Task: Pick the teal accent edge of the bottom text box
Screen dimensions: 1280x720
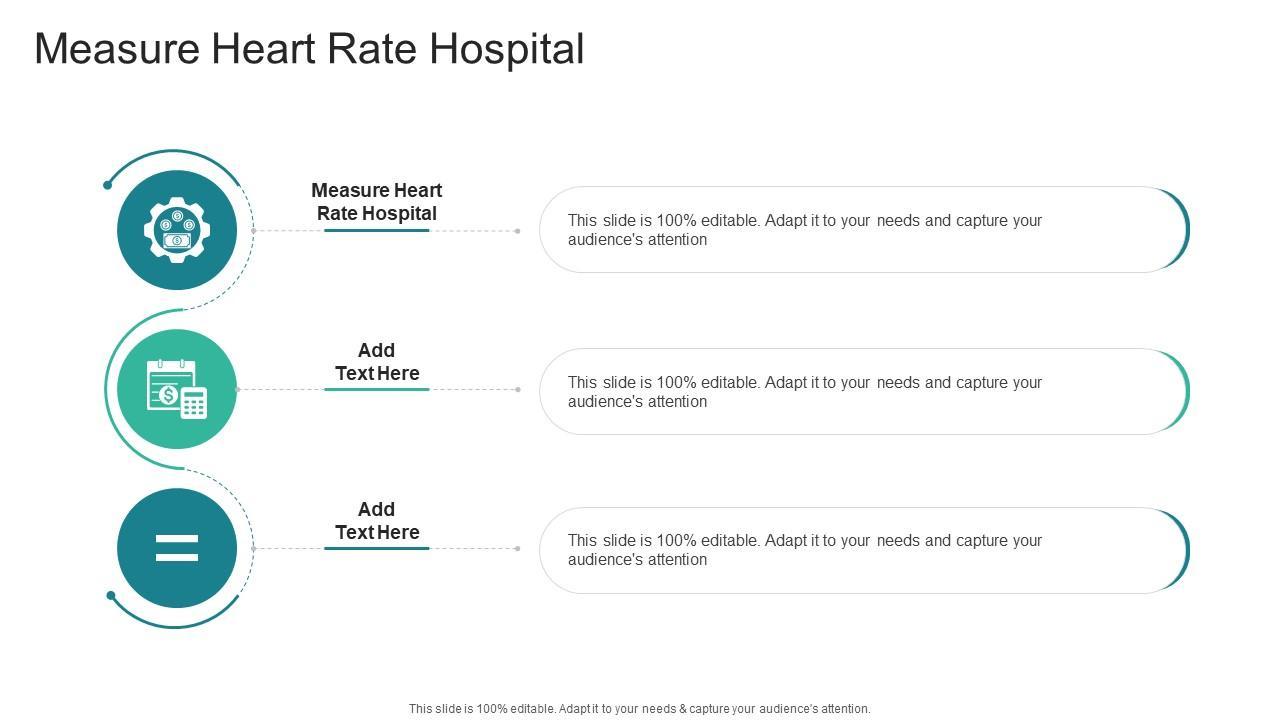Action: [1186, 550]
